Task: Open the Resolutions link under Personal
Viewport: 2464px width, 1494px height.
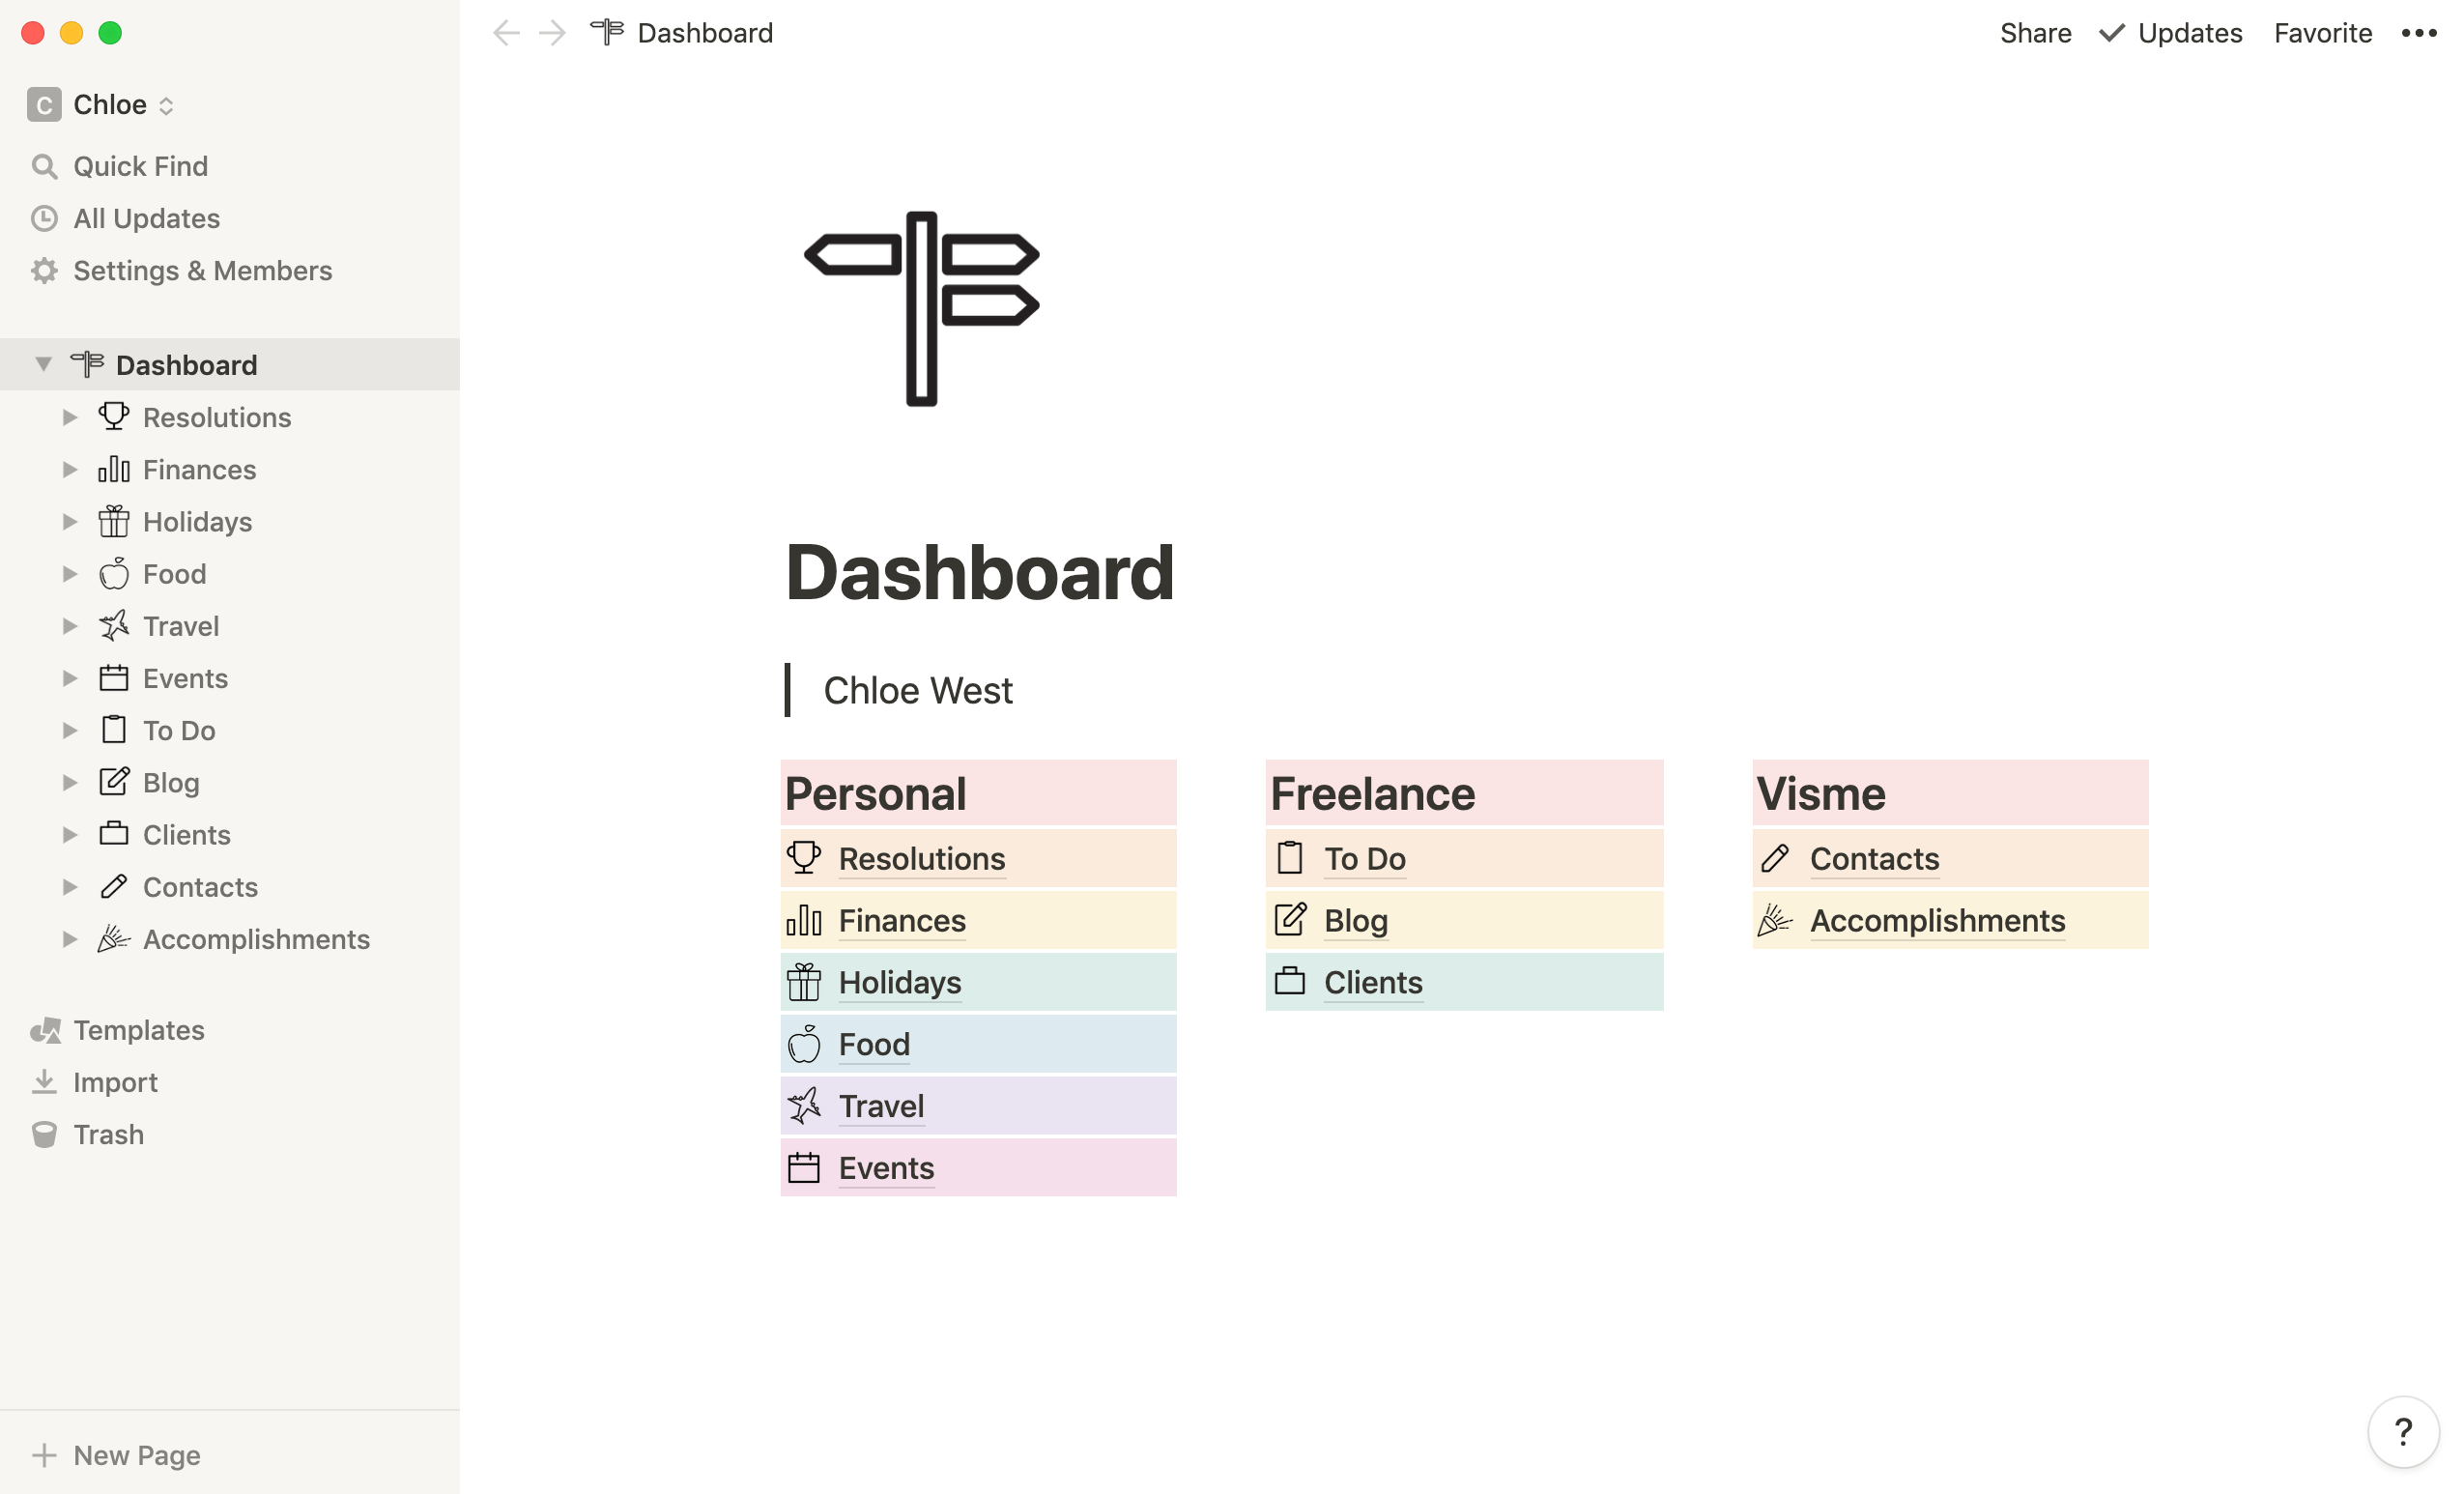Action: 921,858
